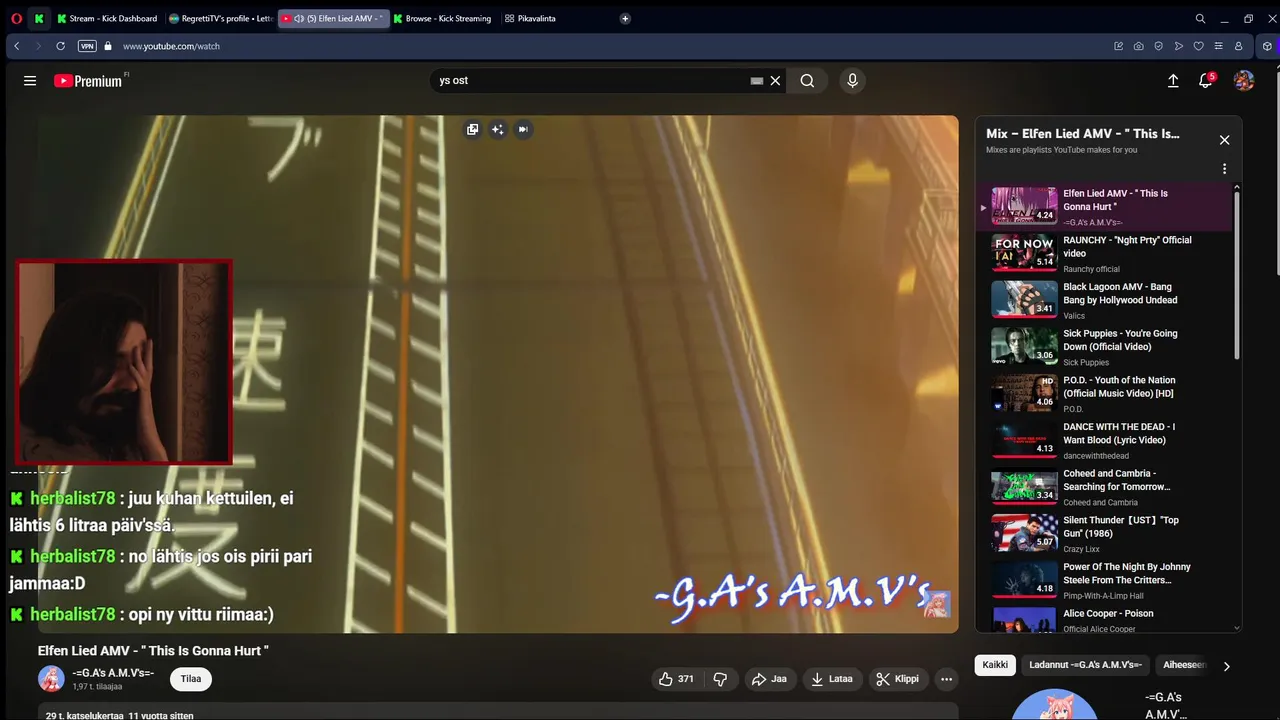Click the magnifier search button
The image size is (1280, 720).
click(x=807, y=81)
